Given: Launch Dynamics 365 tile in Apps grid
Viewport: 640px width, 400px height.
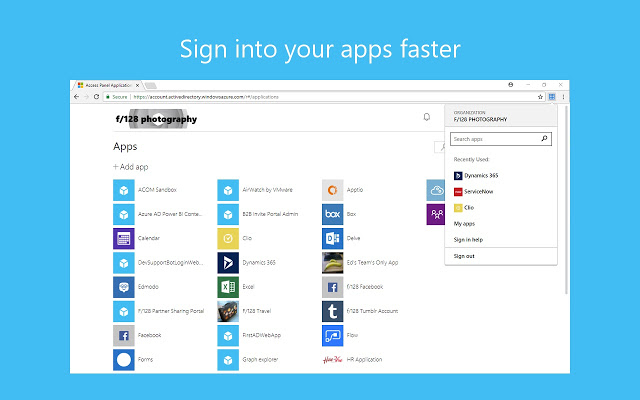Looking at the screenshot, I should [228, 263].
